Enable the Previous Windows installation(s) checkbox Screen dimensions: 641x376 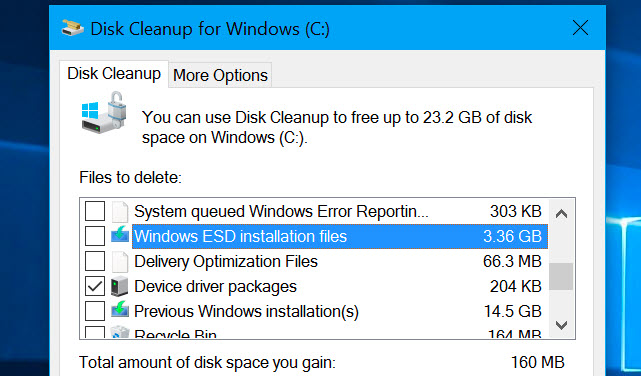tap(95, 311)
